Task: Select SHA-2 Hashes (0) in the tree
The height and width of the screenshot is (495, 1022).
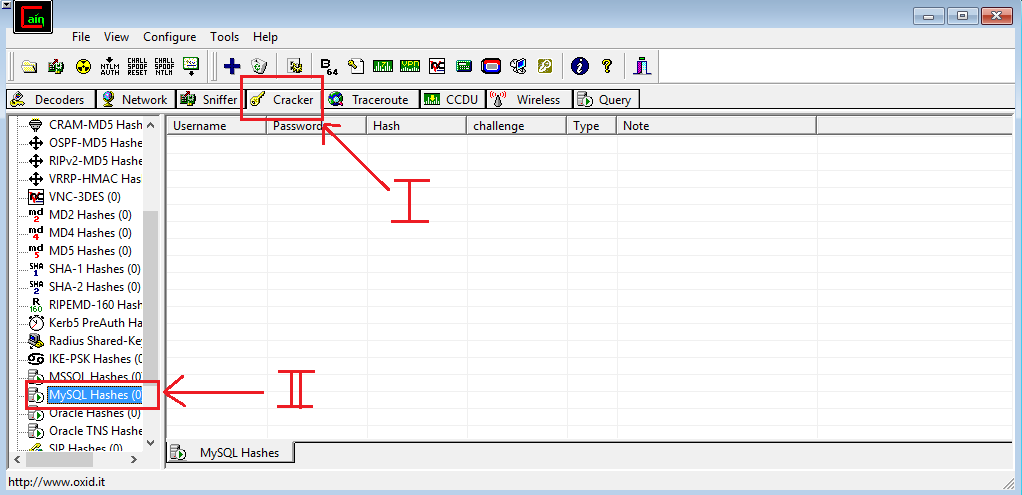Action: 95,287
